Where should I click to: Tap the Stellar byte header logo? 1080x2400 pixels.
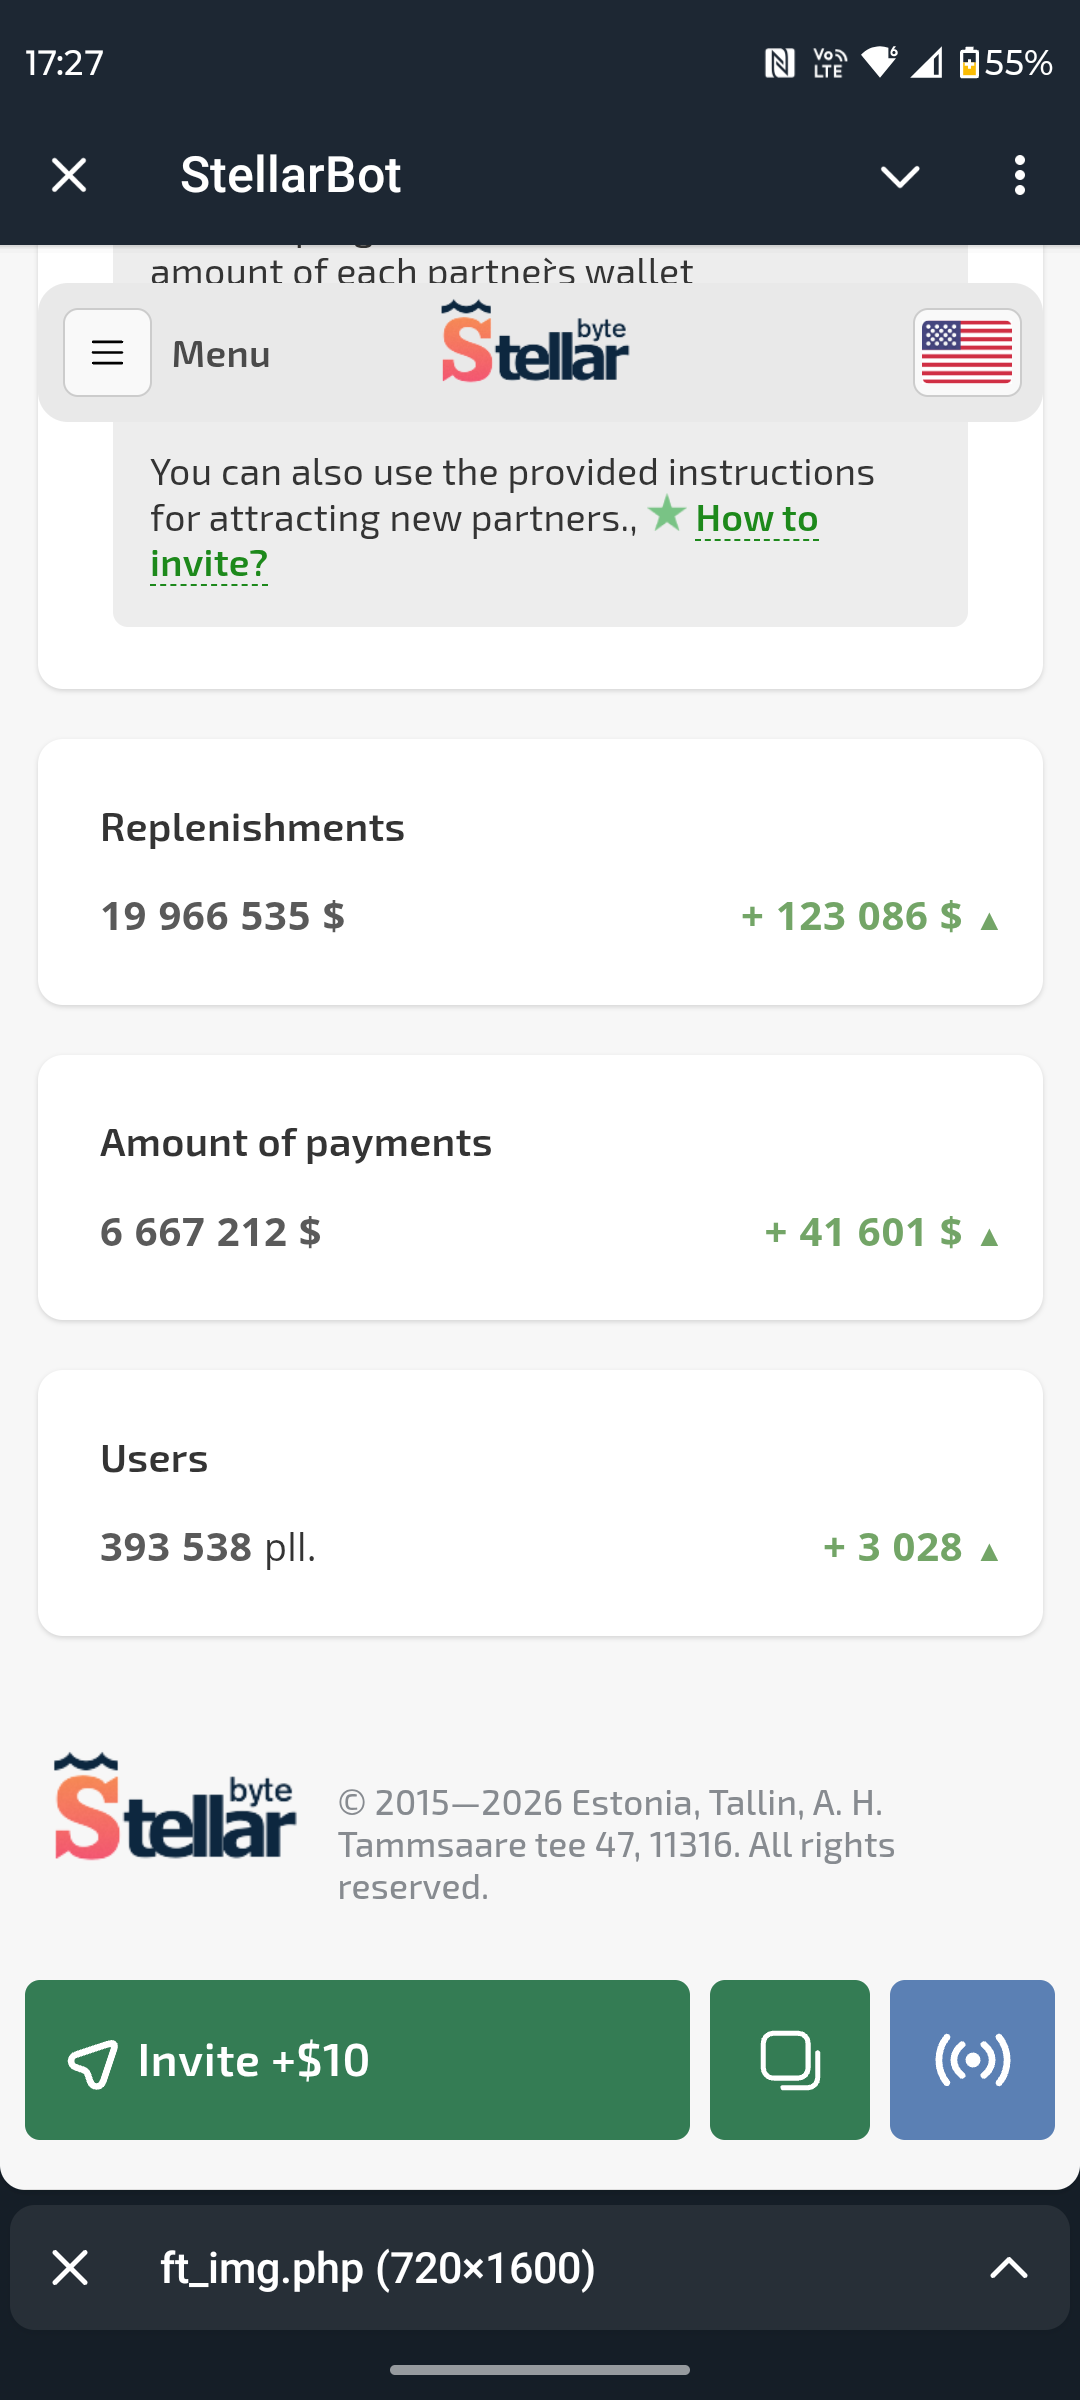point(535,345)
